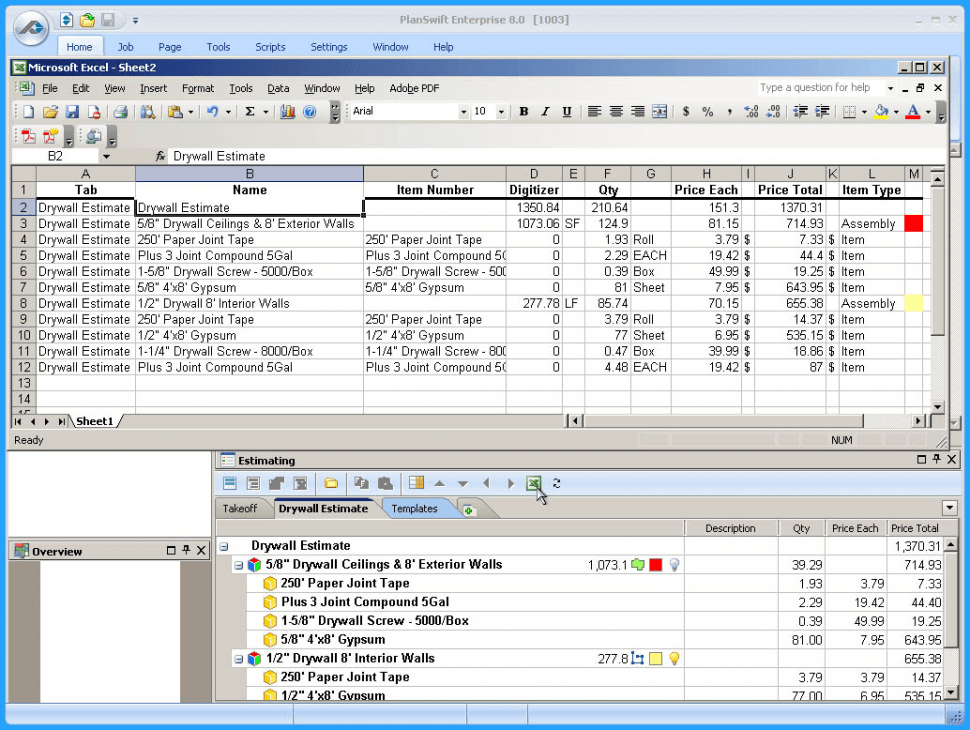Click the right arrow in Estimating toolbar

(510, 483)
